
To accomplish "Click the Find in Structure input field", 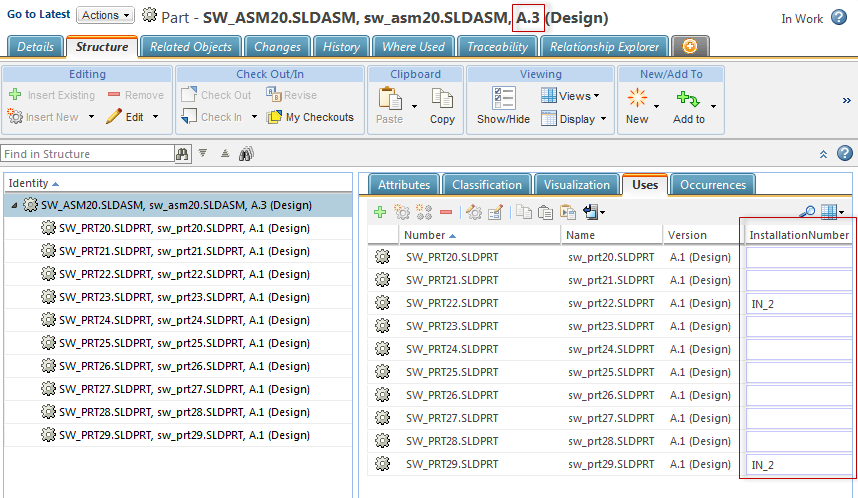I will click(x=87, y=154).
